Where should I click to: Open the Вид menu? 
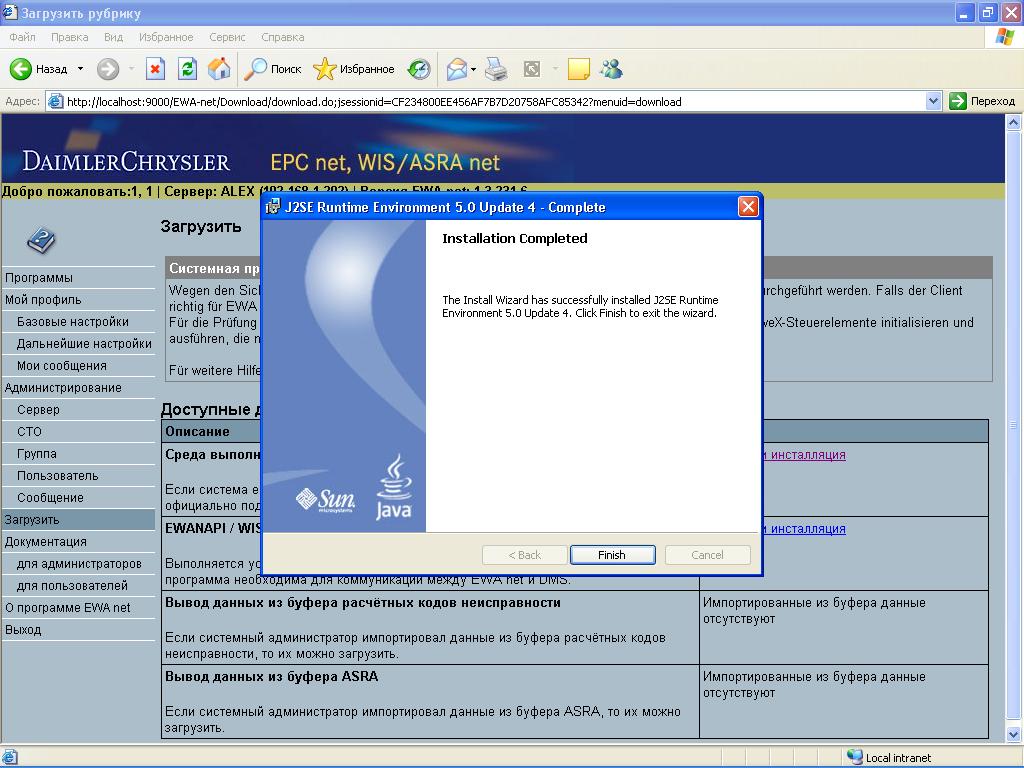coord(113,37)
